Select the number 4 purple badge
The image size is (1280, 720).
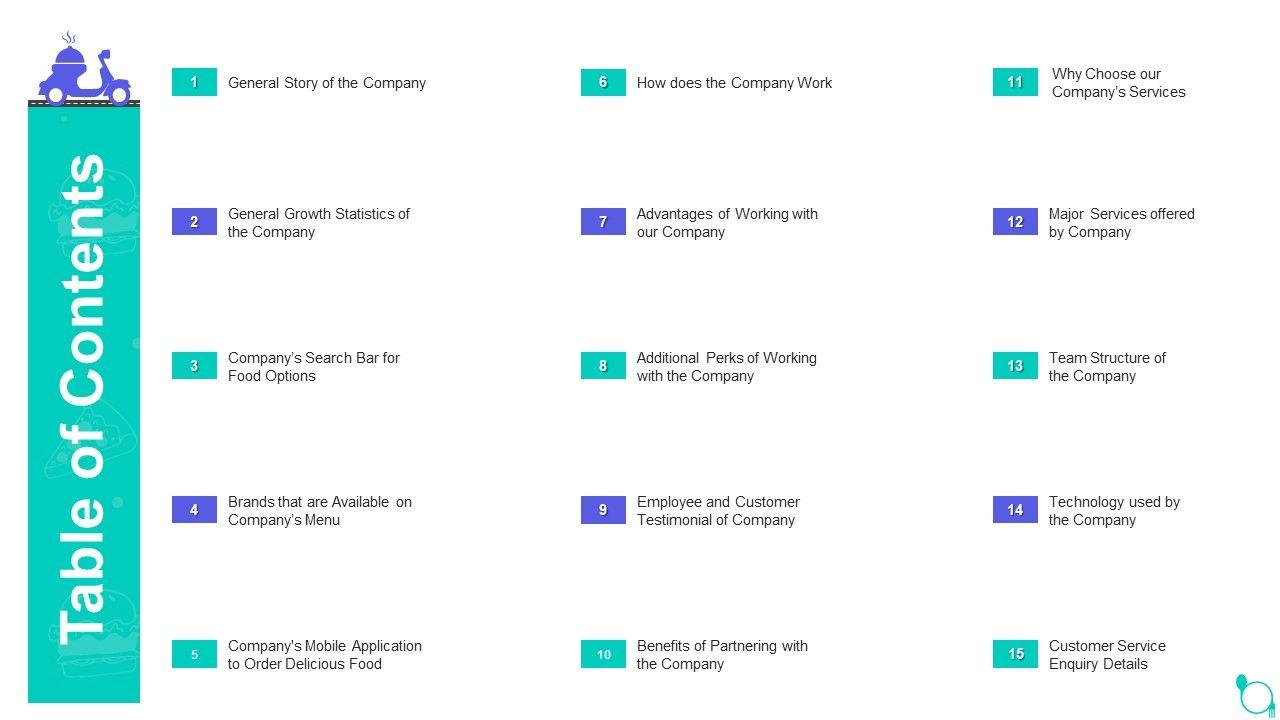pyautogui.click(x=194, y=510)
